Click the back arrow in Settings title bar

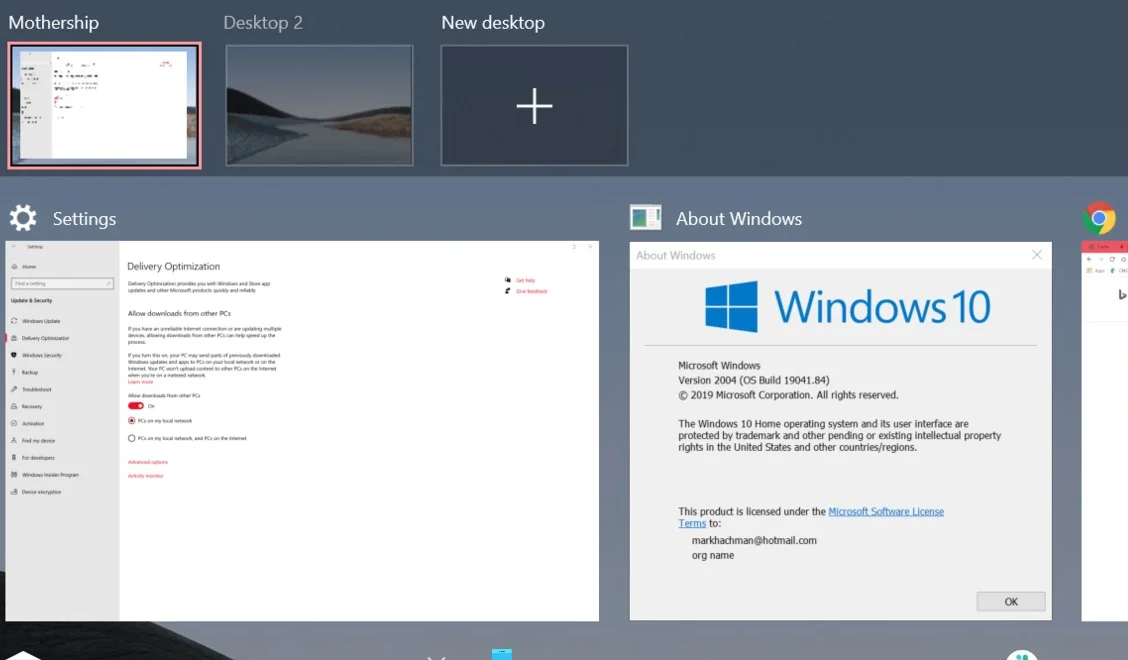[14, 247]
